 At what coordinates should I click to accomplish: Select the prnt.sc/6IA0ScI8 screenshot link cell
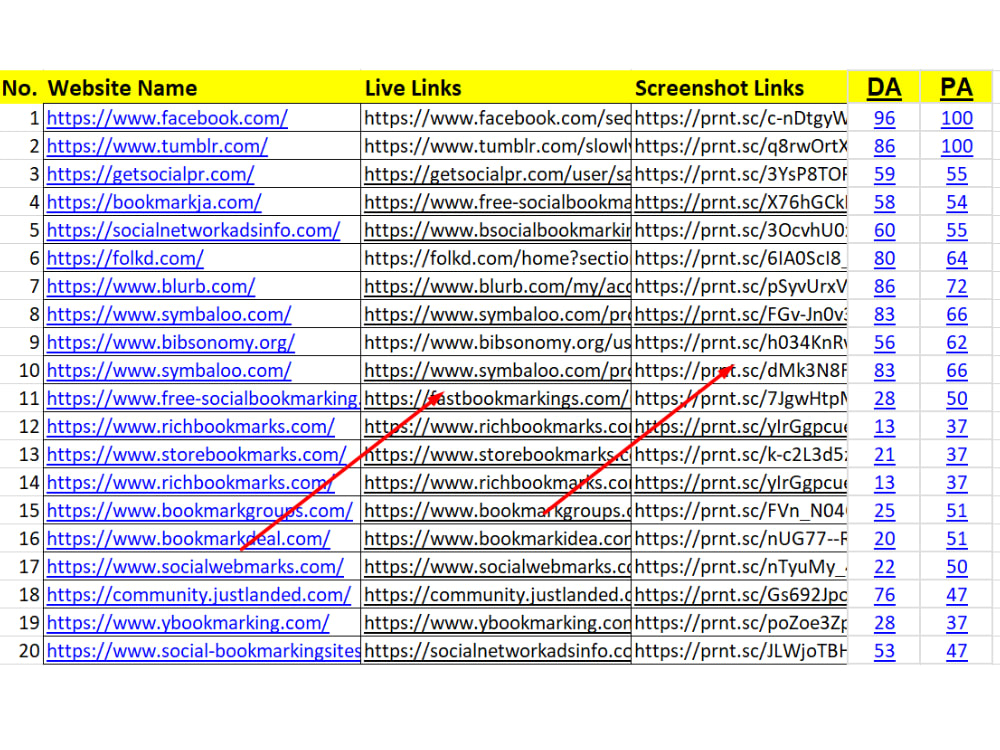pyautogui.click(x=740, y=258)
